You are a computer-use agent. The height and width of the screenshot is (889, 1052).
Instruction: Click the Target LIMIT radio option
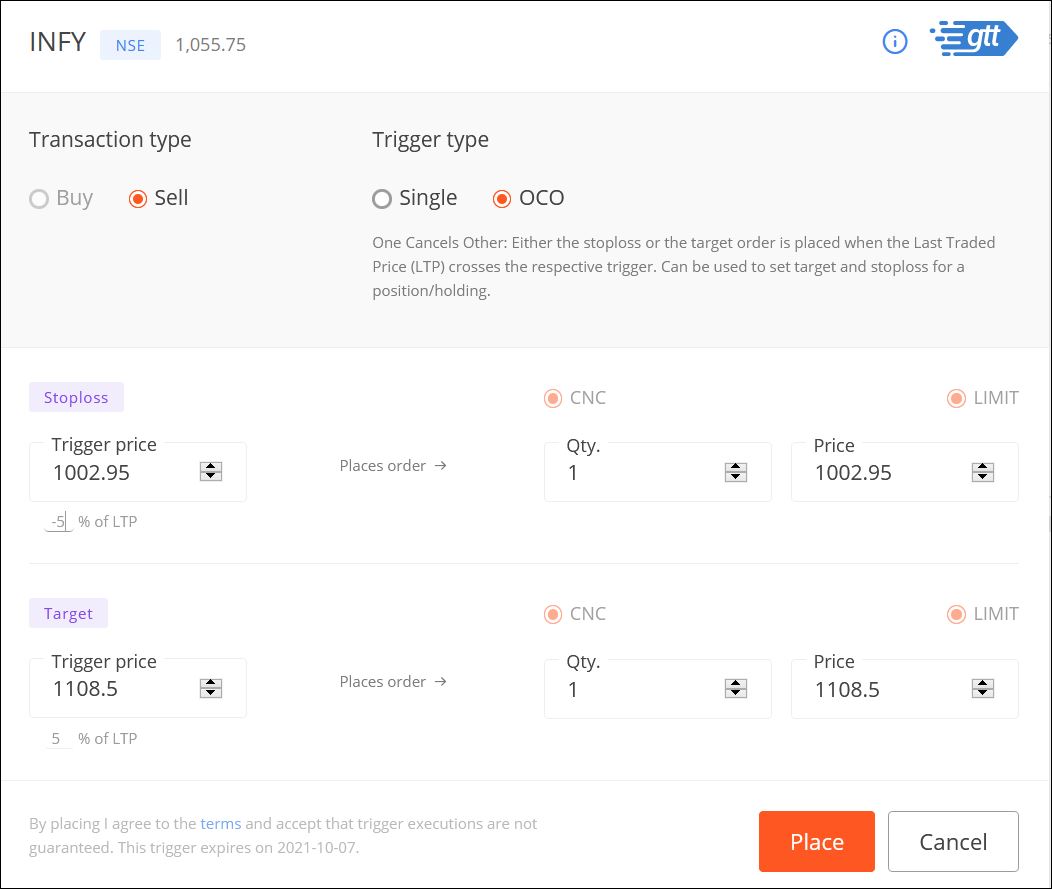957,614
